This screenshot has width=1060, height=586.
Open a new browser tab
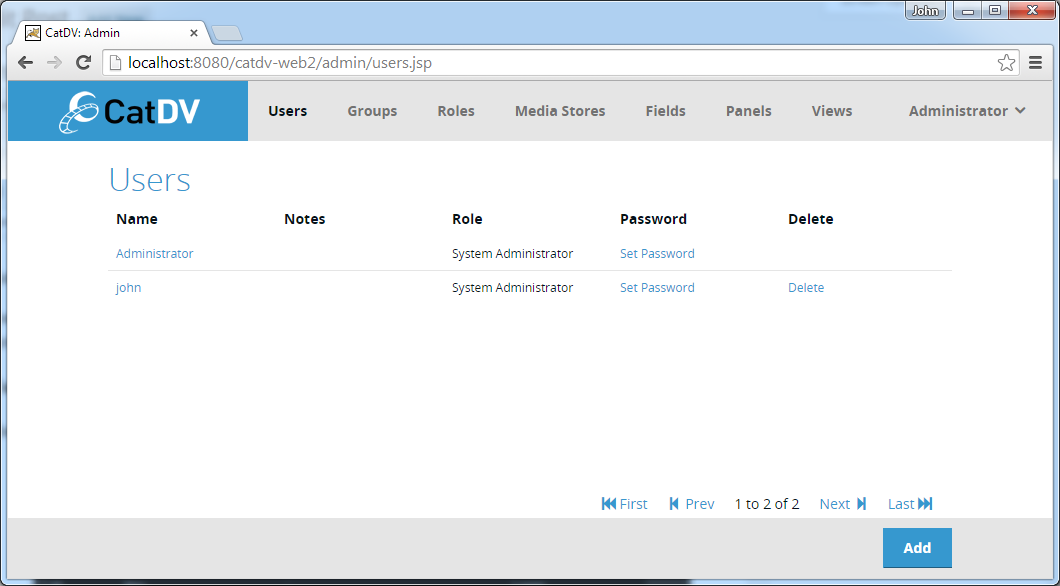(226, 33)
